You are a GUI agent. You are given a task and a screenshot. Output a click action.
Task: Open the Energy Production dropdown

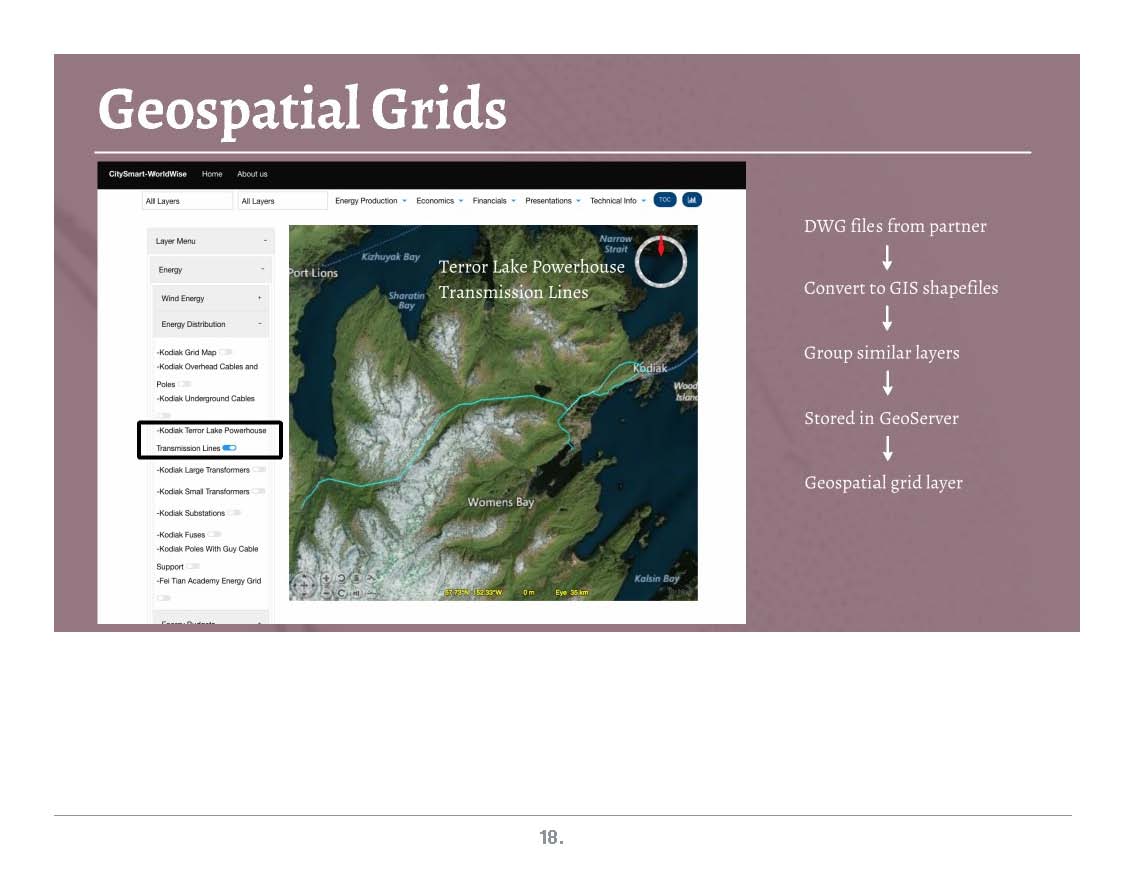click(370, 201)
